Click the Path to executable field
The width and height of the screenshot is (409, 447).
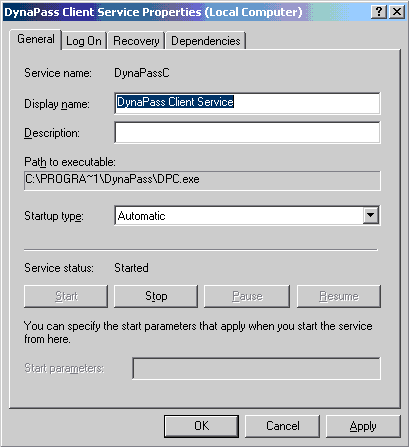click(x=202, y=180)
